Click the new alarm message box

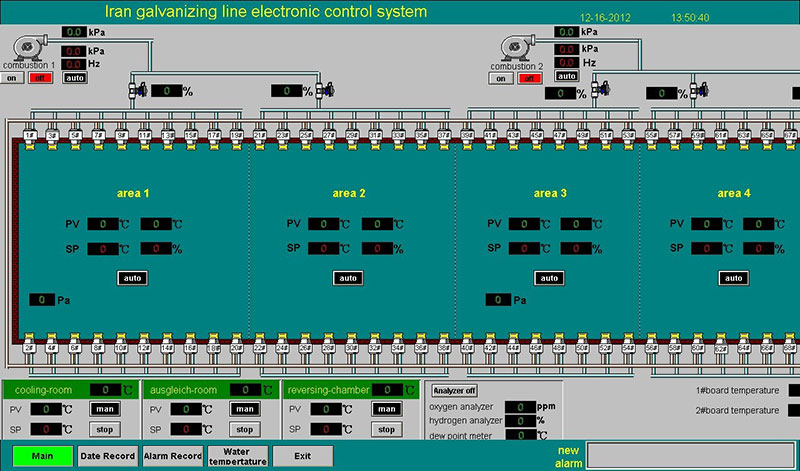point(691,455)
